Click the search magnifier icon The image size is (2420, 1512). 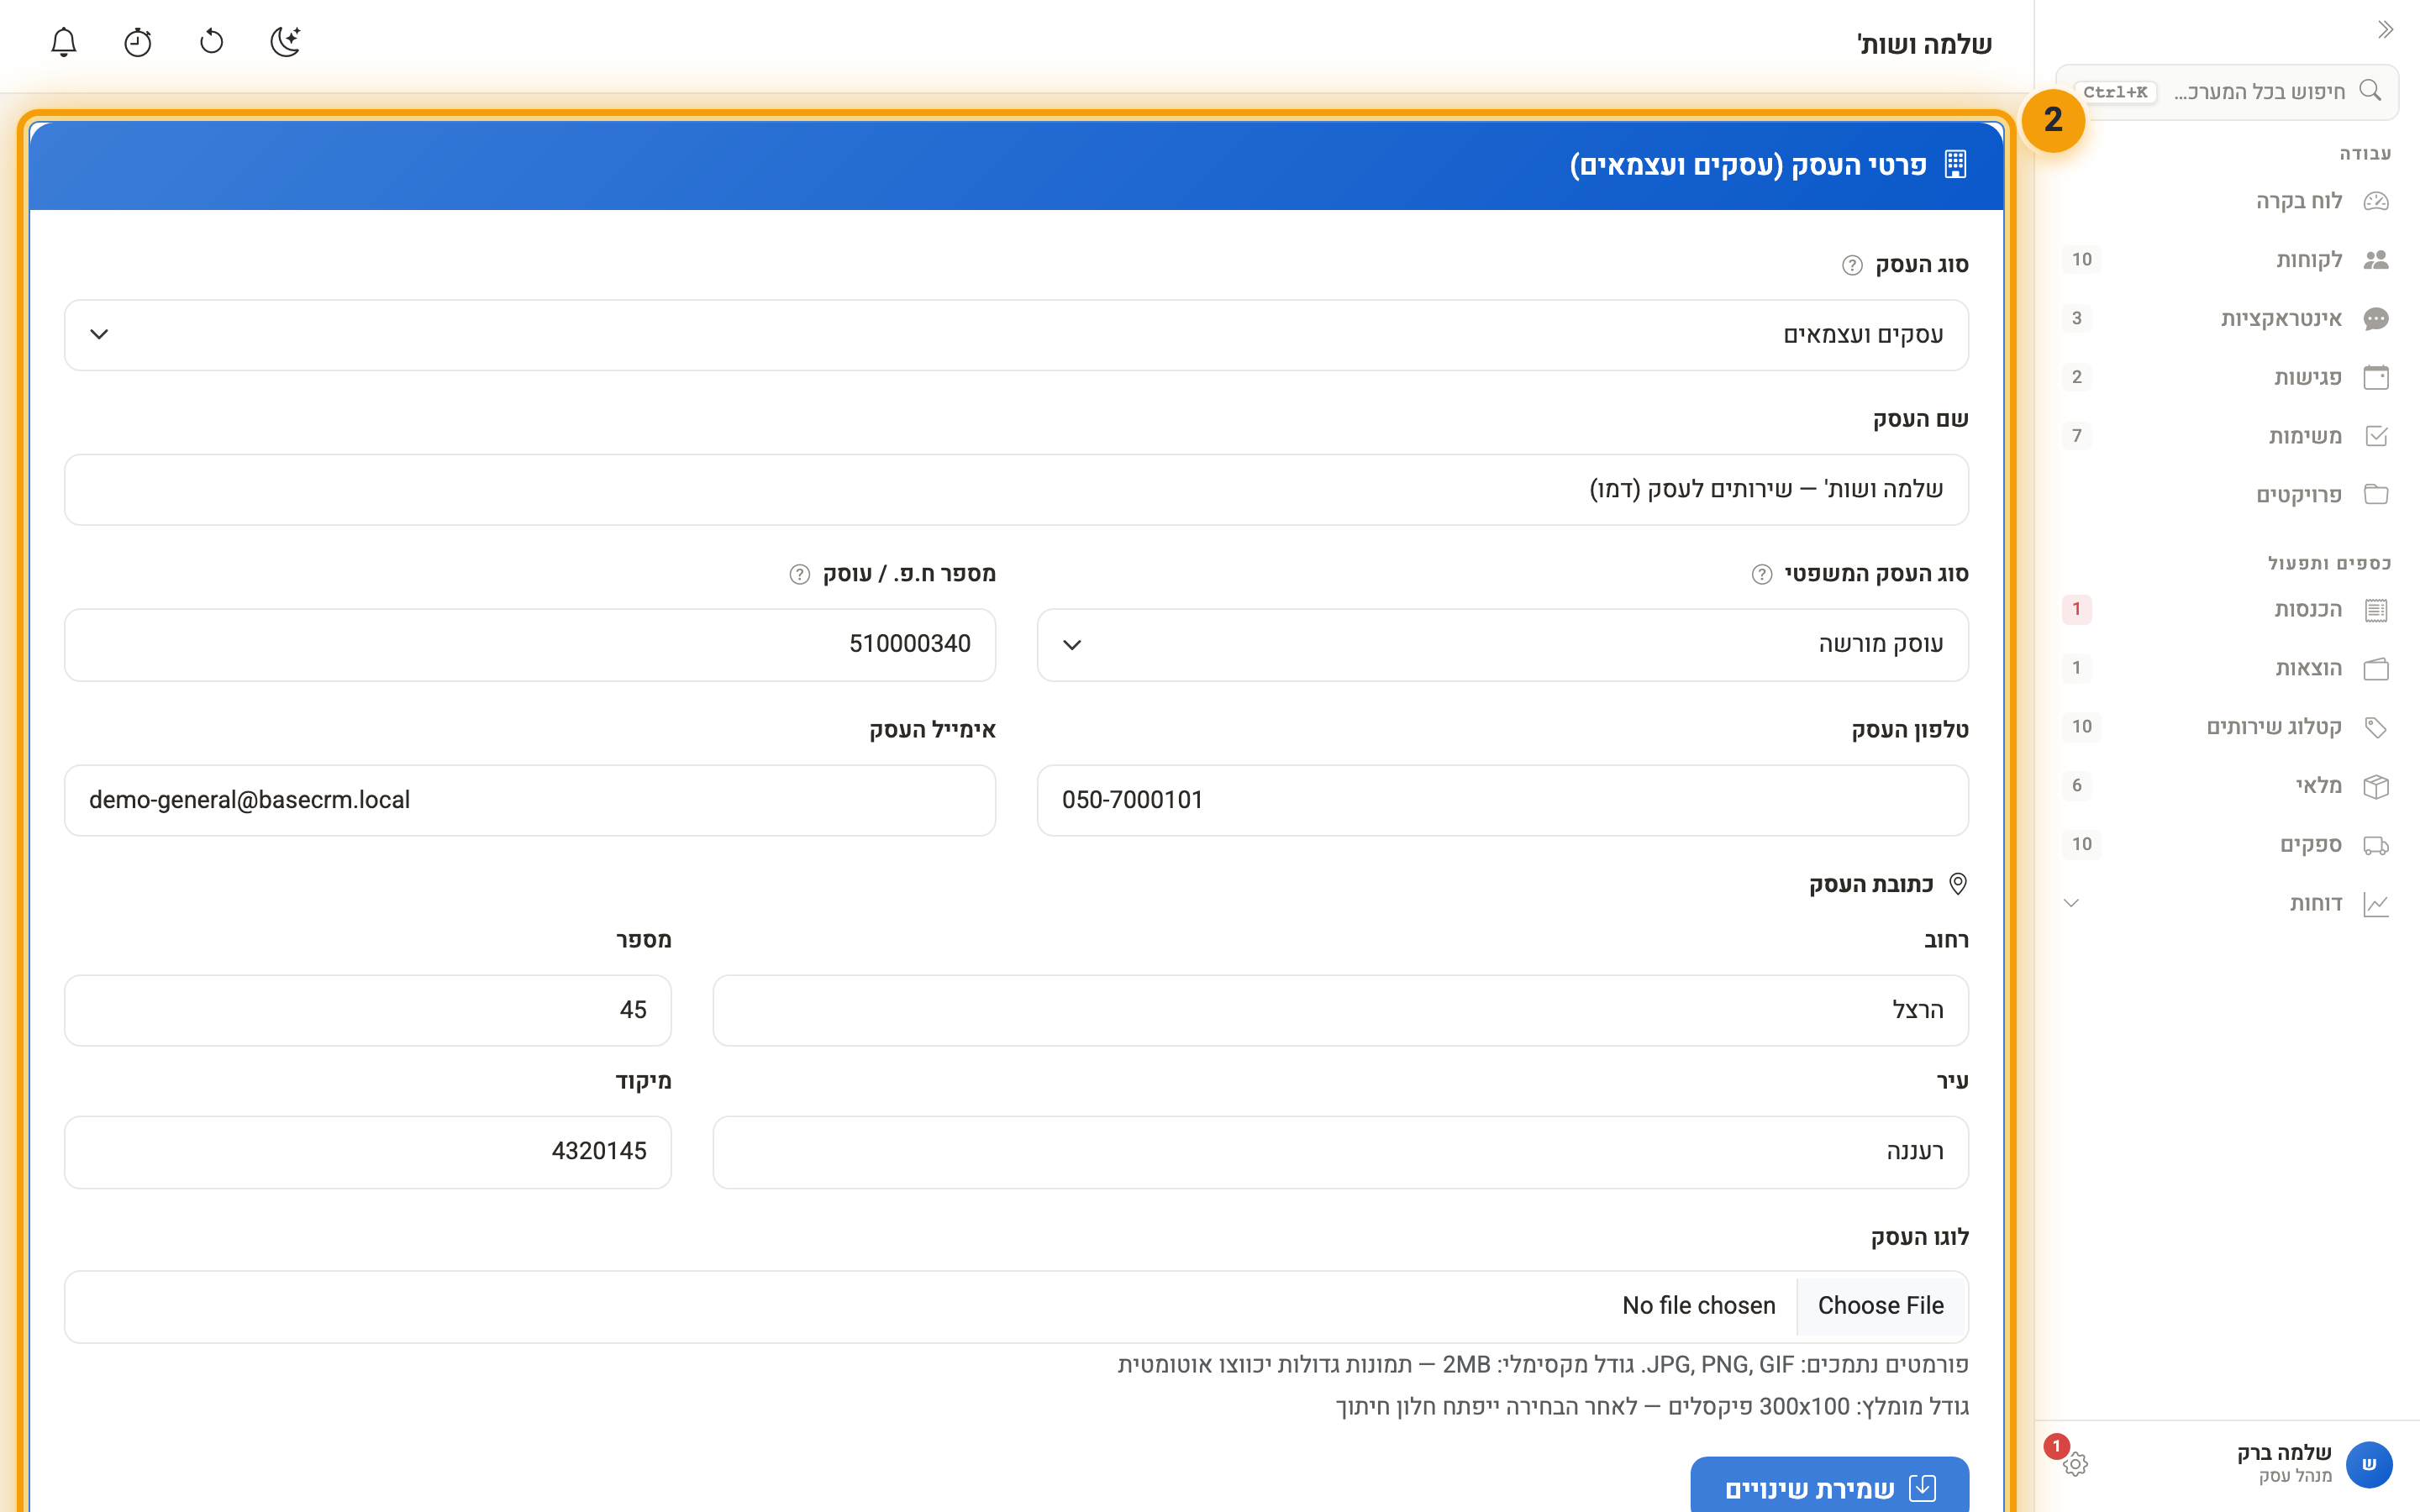tap(2370, 91)
